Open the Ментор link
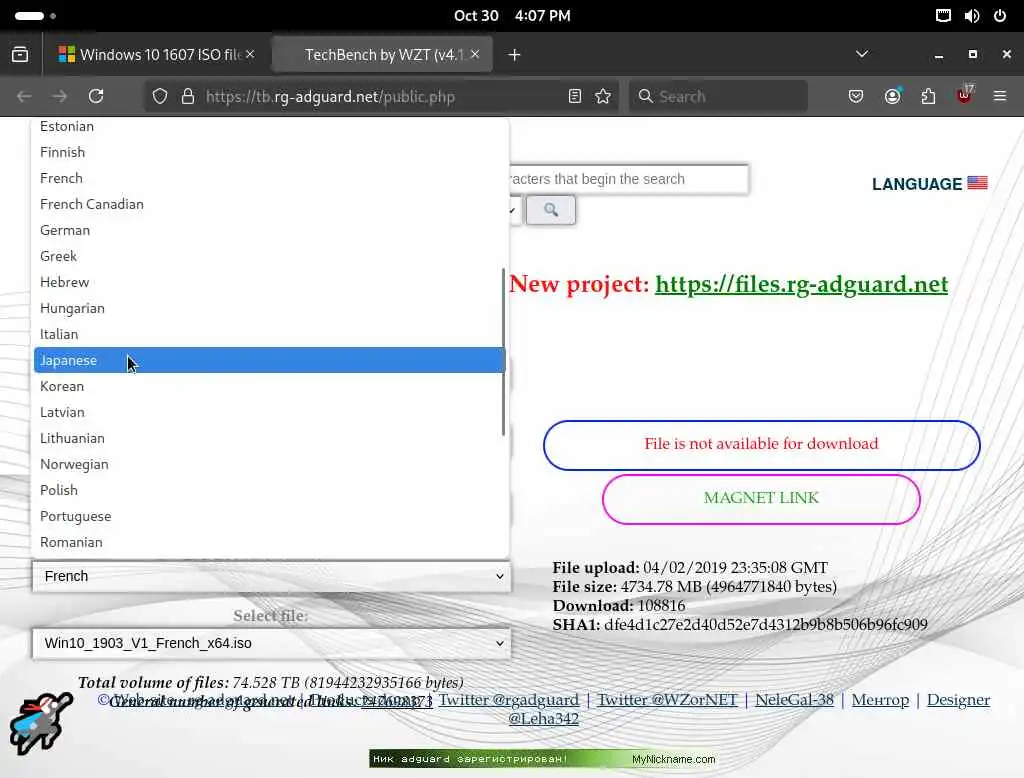Viewport: 1024px width, 778px height. coord(880,700)
